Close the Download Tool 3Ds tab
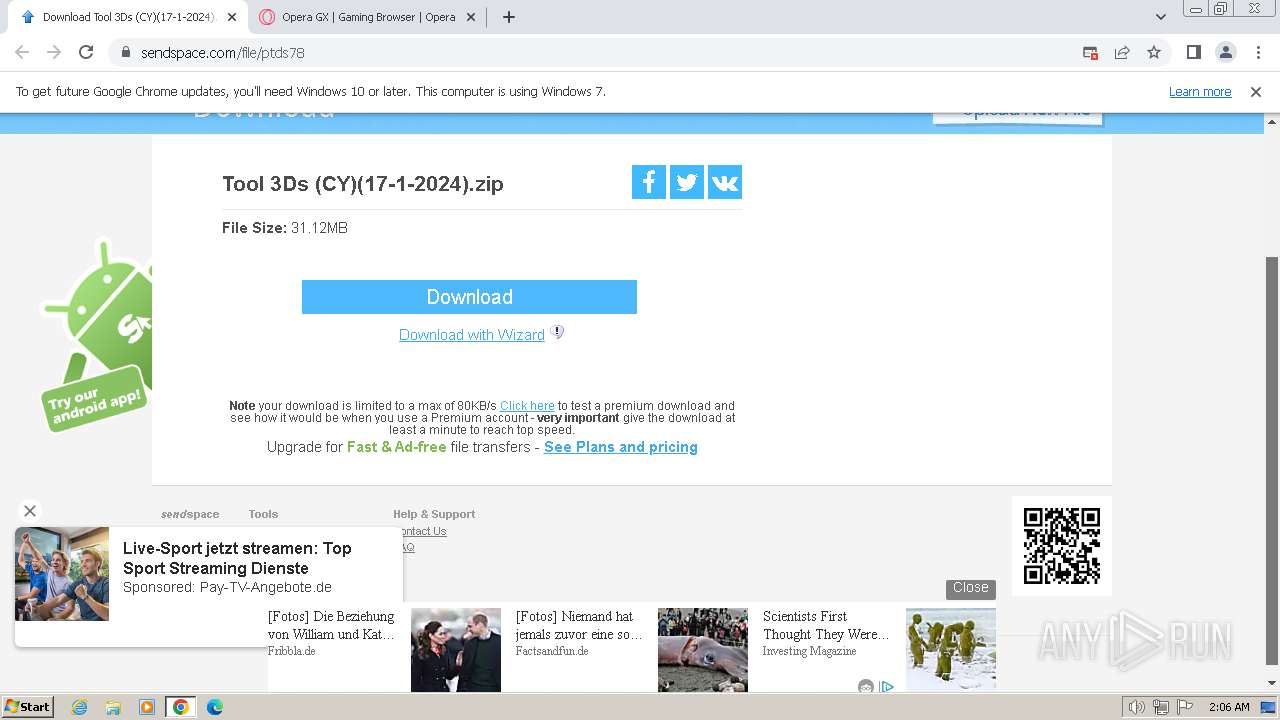This screenshot has height=720, width=1280. click(232, 17)
